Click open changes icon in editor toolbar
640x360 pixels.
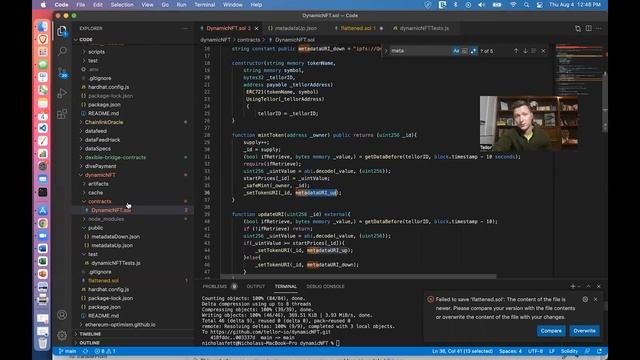coord(578,29)
